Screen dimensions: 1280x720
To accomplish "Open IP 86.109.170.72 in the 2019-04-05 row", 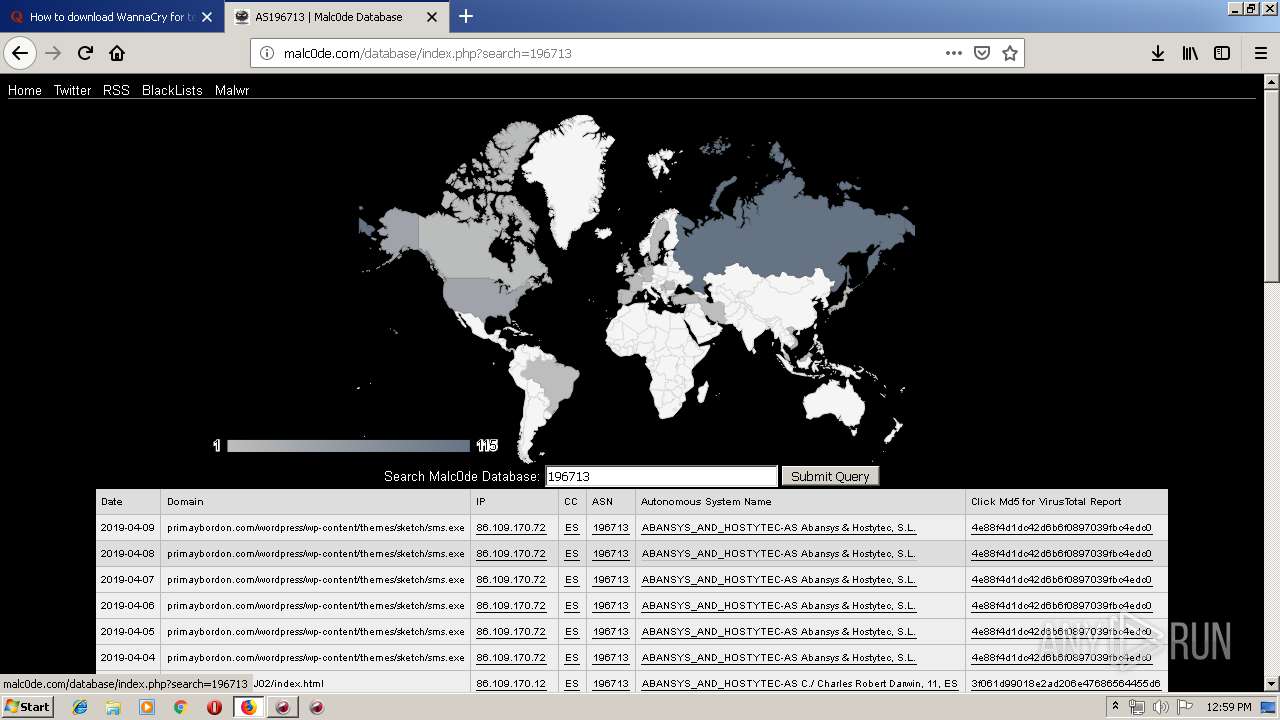I will point(511,632).
